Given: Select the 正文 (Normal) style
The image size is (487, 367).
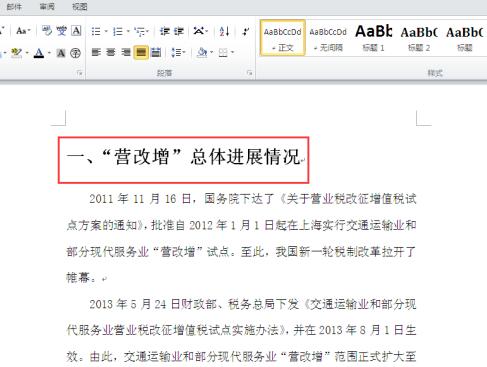Looking at the screenshot, I should click(x=282, y=38).
